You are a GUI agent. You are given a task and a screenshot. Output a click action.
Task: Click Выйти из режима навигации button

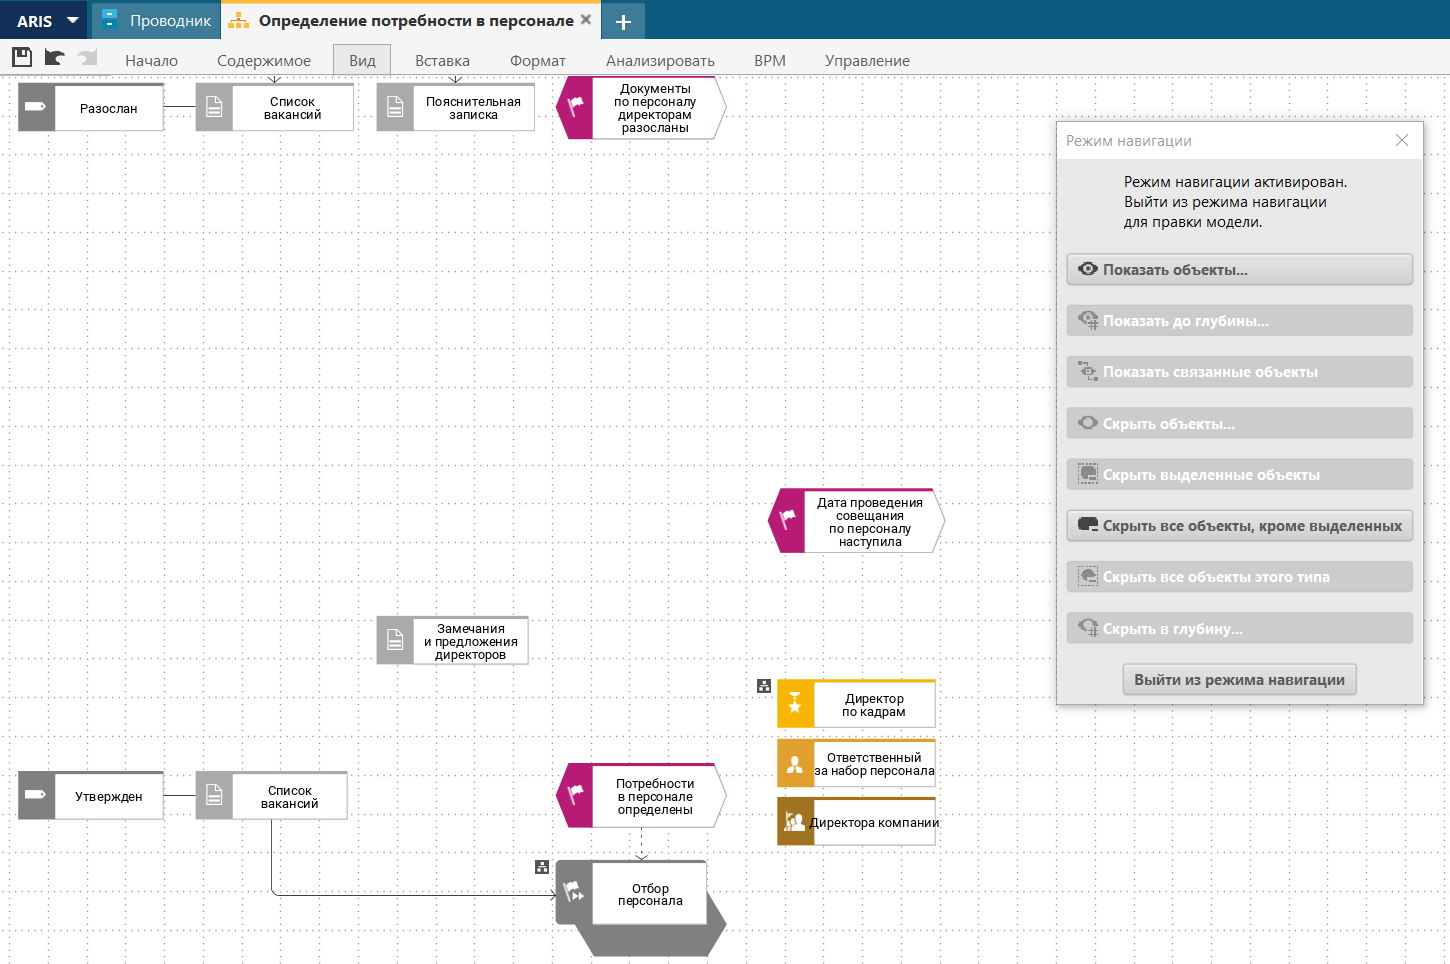(1239, 679)
